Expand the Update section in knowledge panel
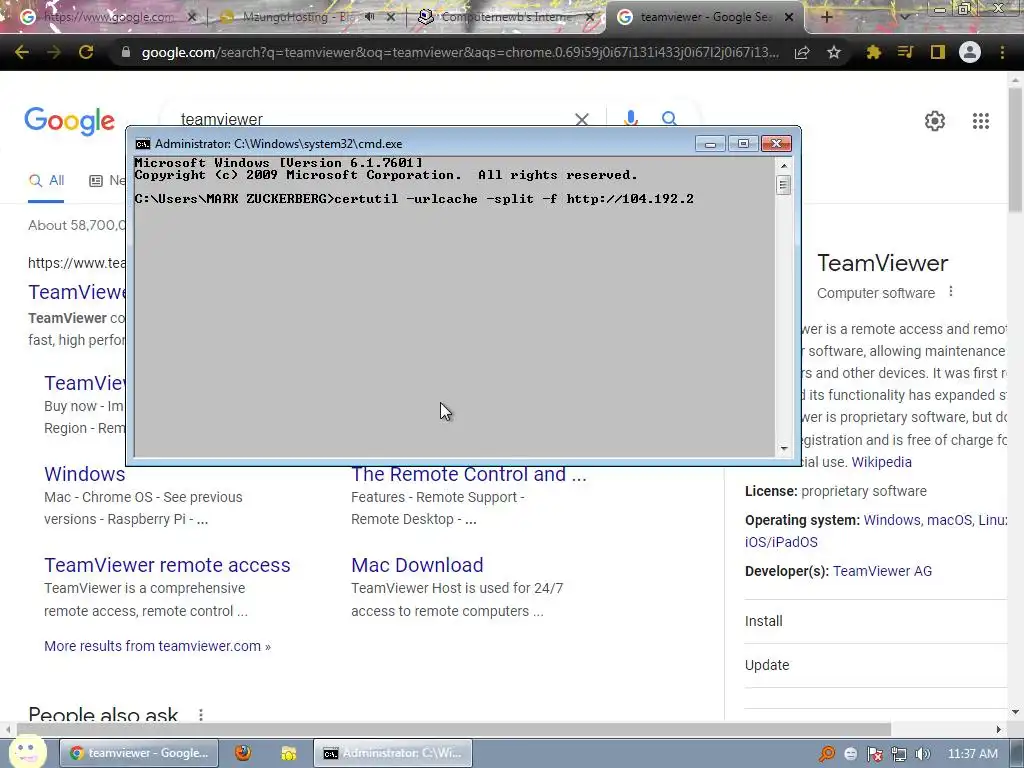 875,665
